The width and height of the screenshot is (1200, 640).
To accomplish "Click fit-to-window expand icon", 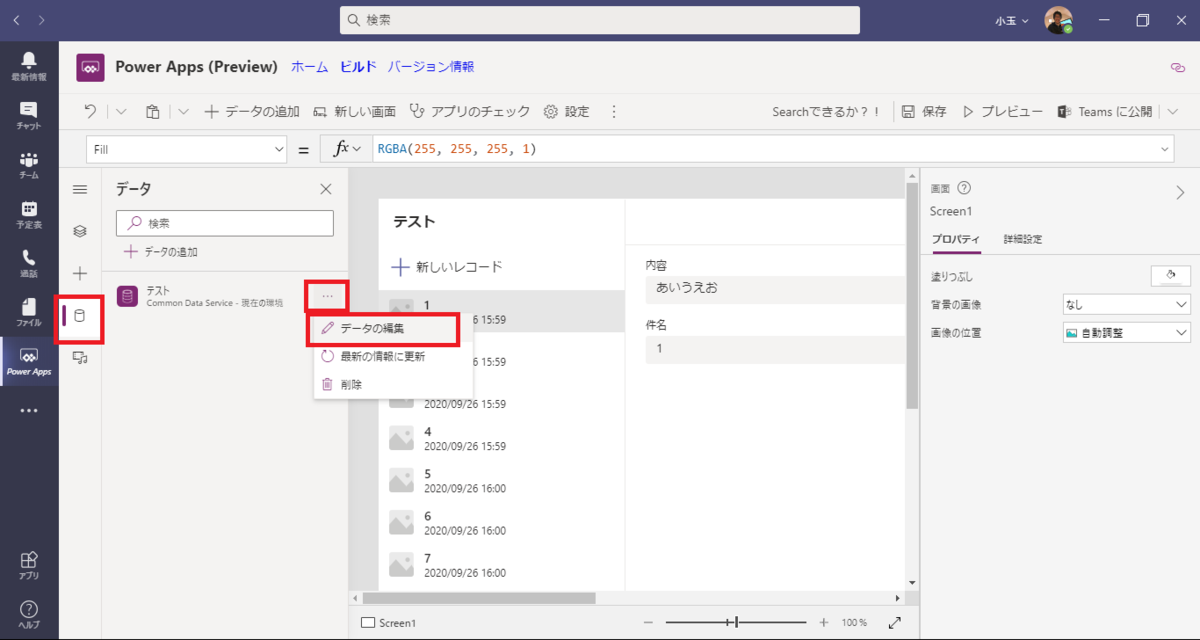I will pos(894,622).
